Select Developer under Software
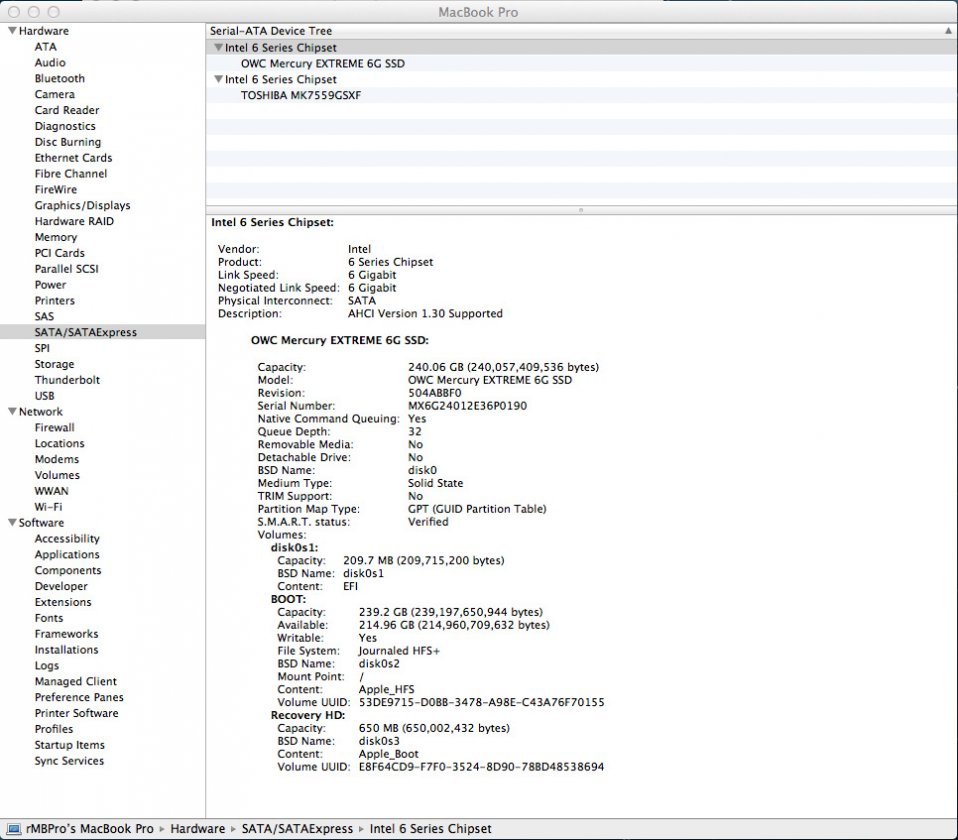The height and width of the screenshot is (840, 958). click(x=61, y=587)
